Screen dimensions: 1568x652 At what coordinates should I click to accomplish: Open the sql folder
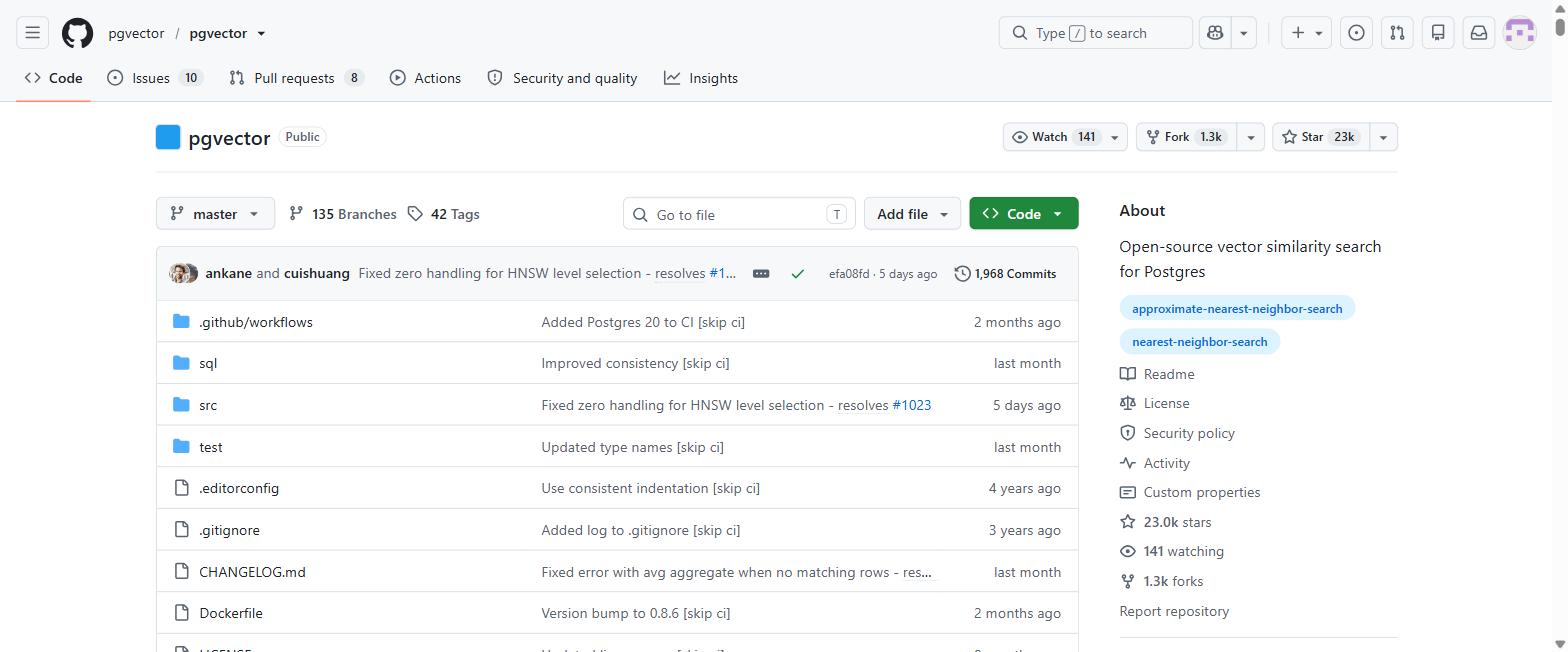[x=208, y=363]
